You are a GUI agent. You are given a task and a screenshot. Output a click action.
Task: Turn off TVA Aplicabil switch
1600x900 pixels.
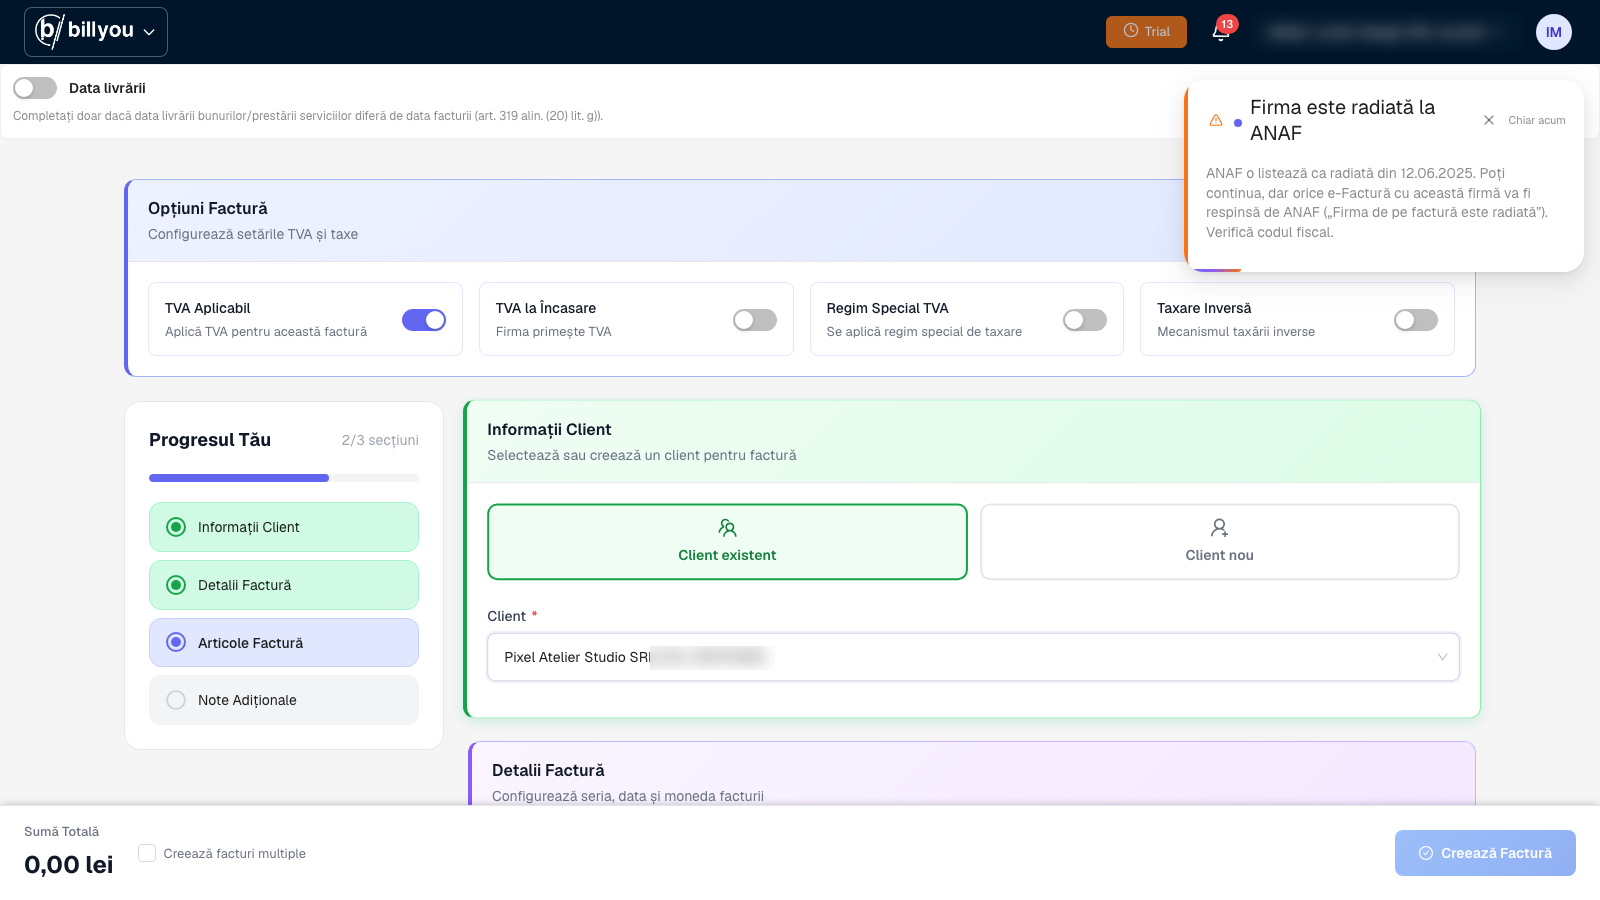[424, 320]
